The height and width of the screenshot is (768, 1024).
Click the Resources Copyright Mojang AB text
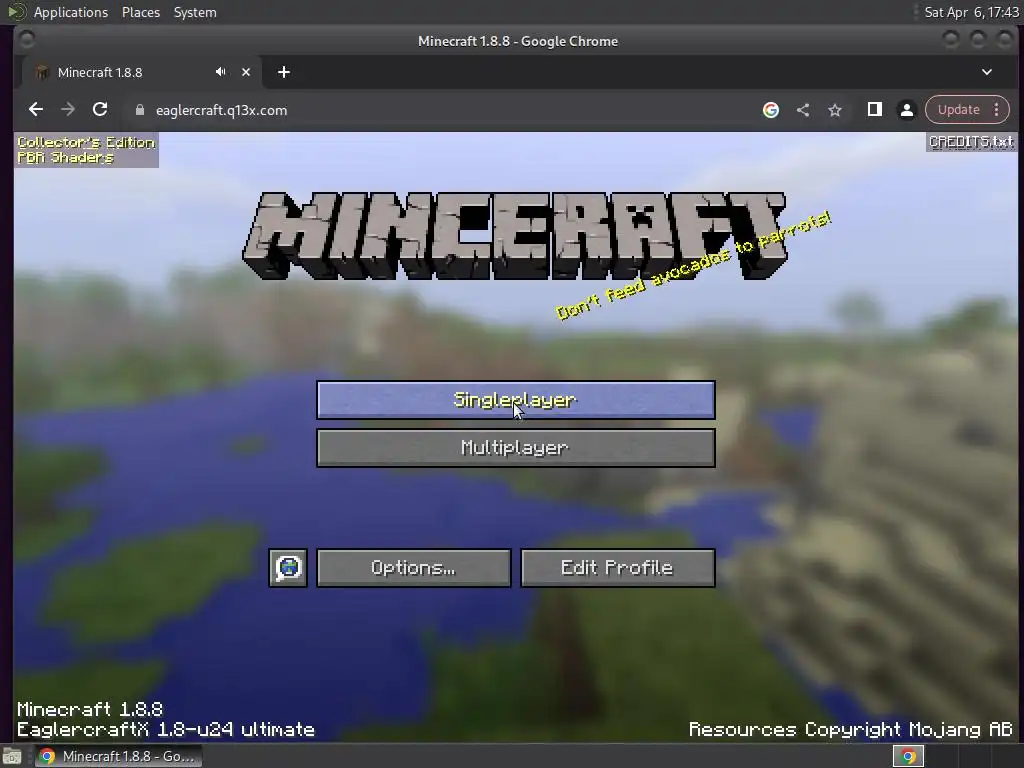850,729
